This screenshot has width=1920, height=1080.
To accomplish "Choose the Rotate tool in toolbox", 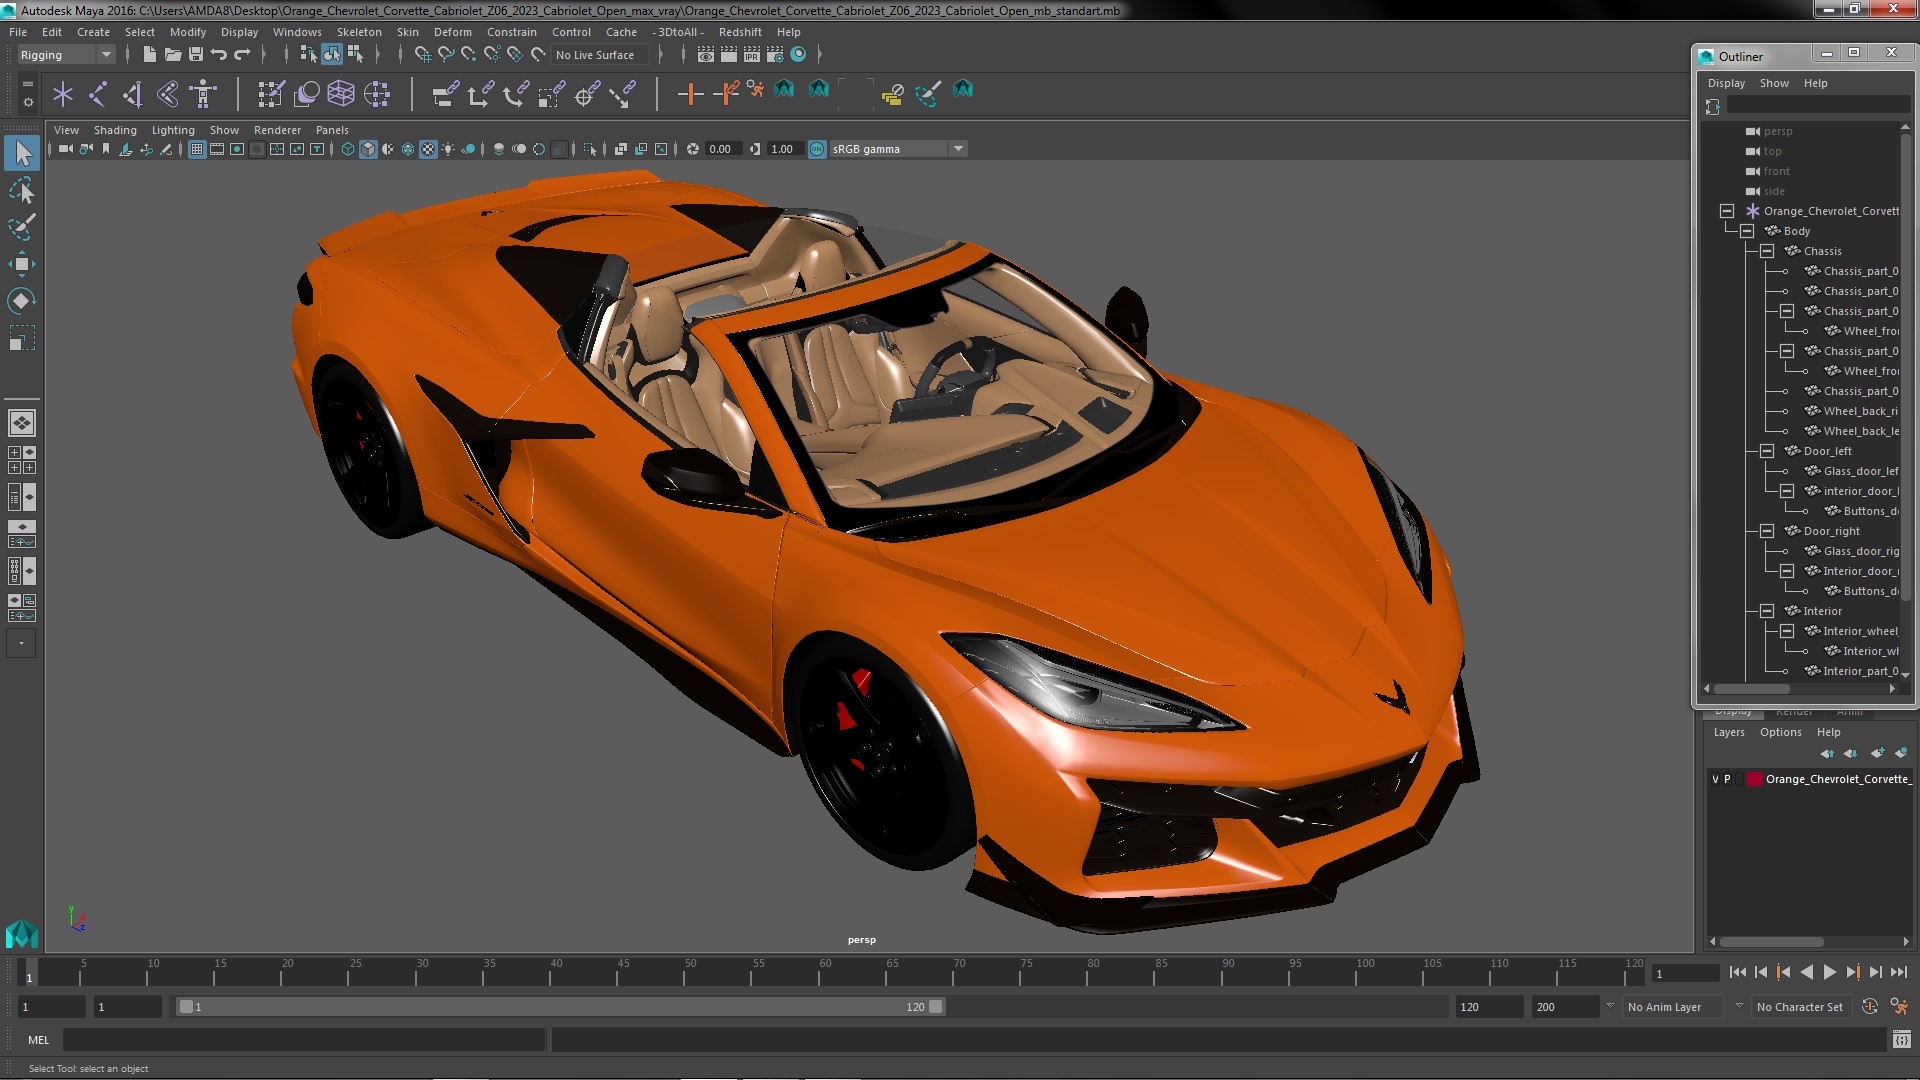I will [22, 301].
